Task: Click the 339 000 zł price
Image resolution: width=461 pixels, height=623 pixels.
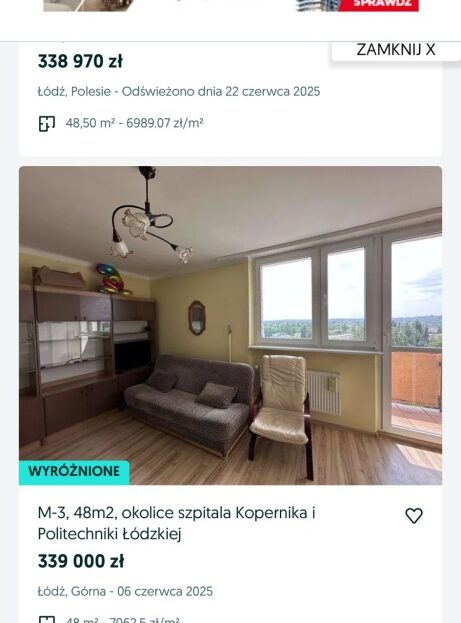Action: tap(81, 561)
